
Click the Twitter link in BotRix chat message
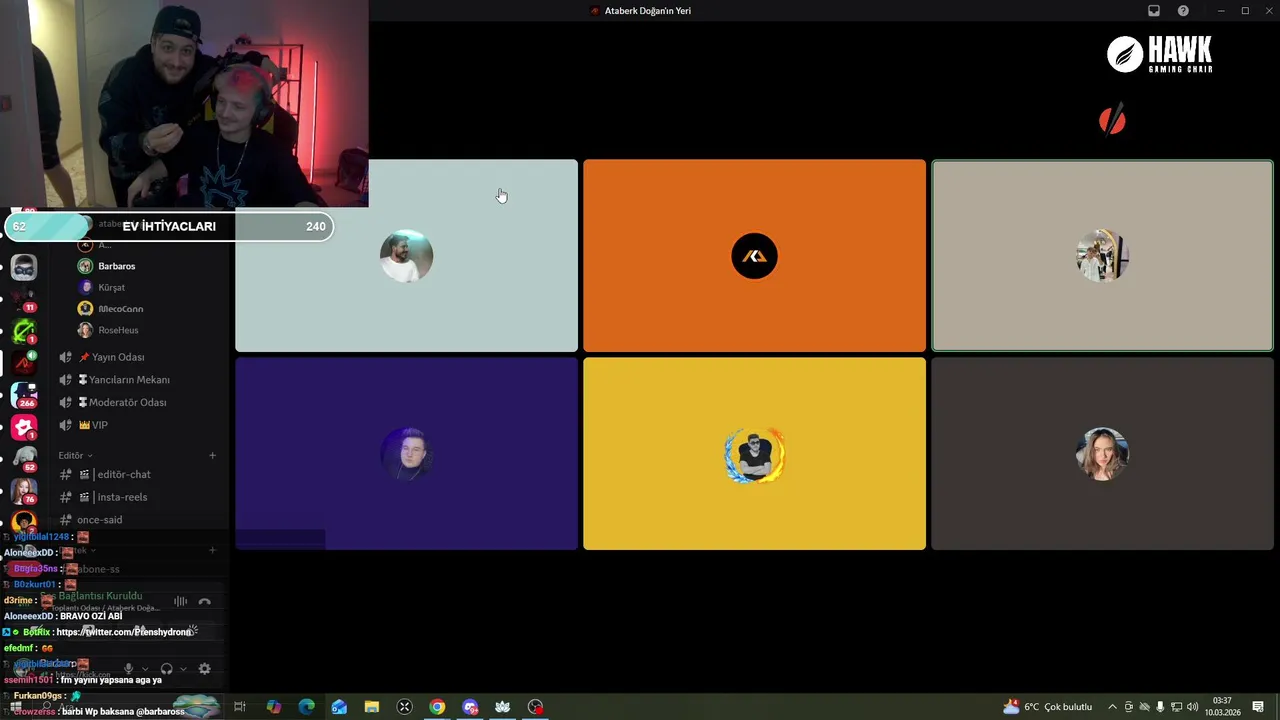[x=123, y=632]
